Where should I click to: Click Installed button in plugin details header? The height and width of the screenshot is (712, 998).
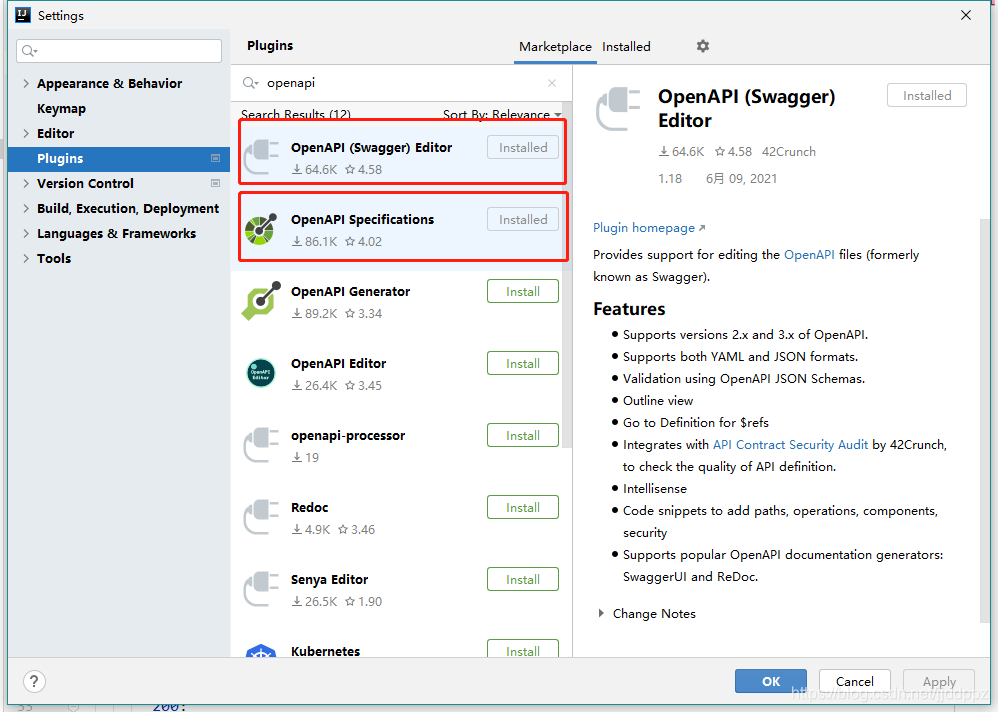pyautogui.click(x=927, y=95)
